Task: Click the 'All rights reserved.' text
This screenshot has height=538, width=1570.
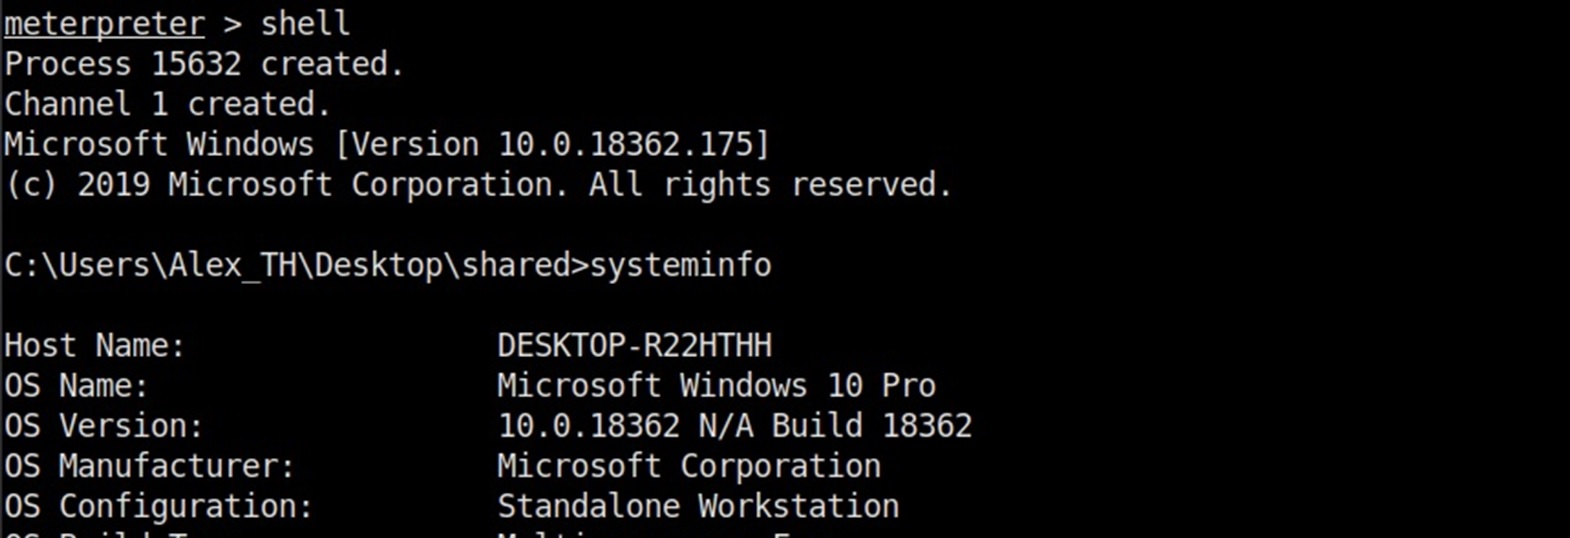Action: coord(770,185)
